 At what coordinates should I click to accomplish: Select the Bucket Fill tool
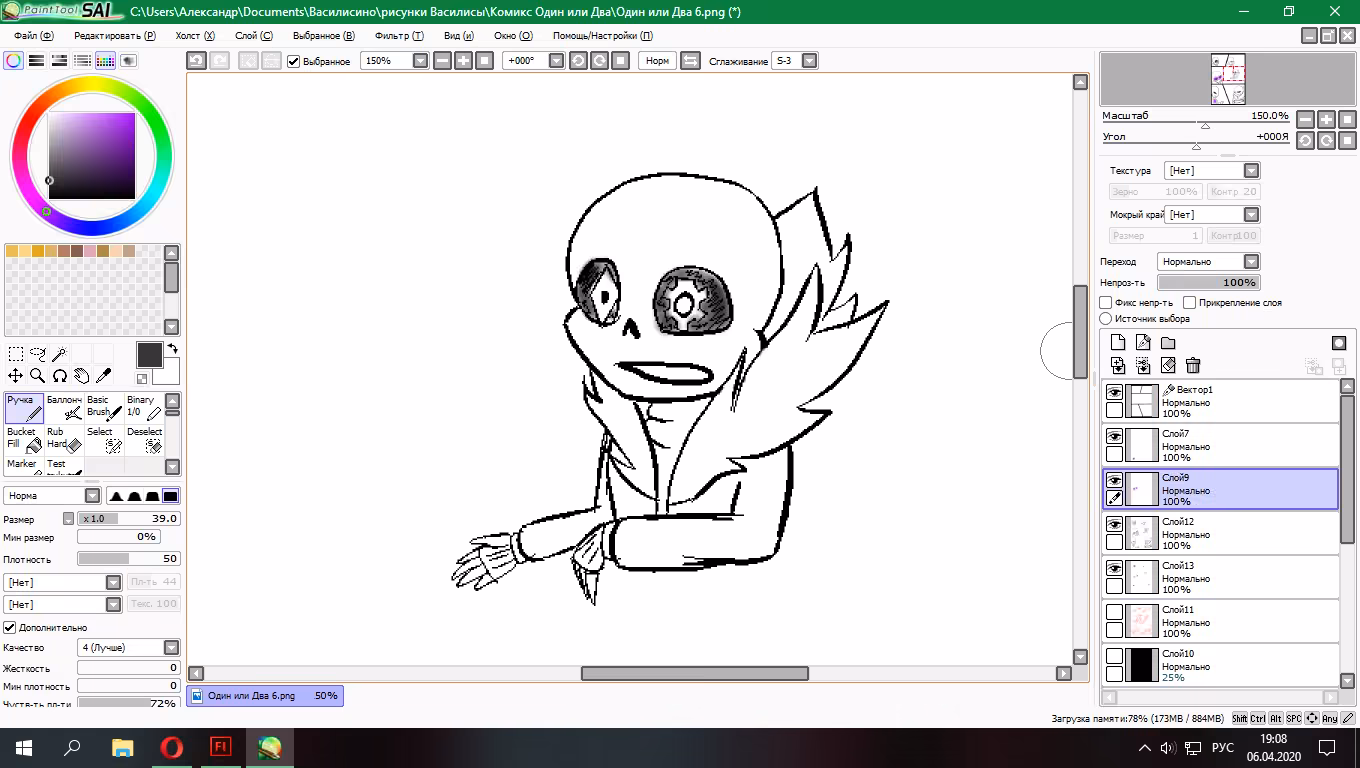tap(24, 439)
